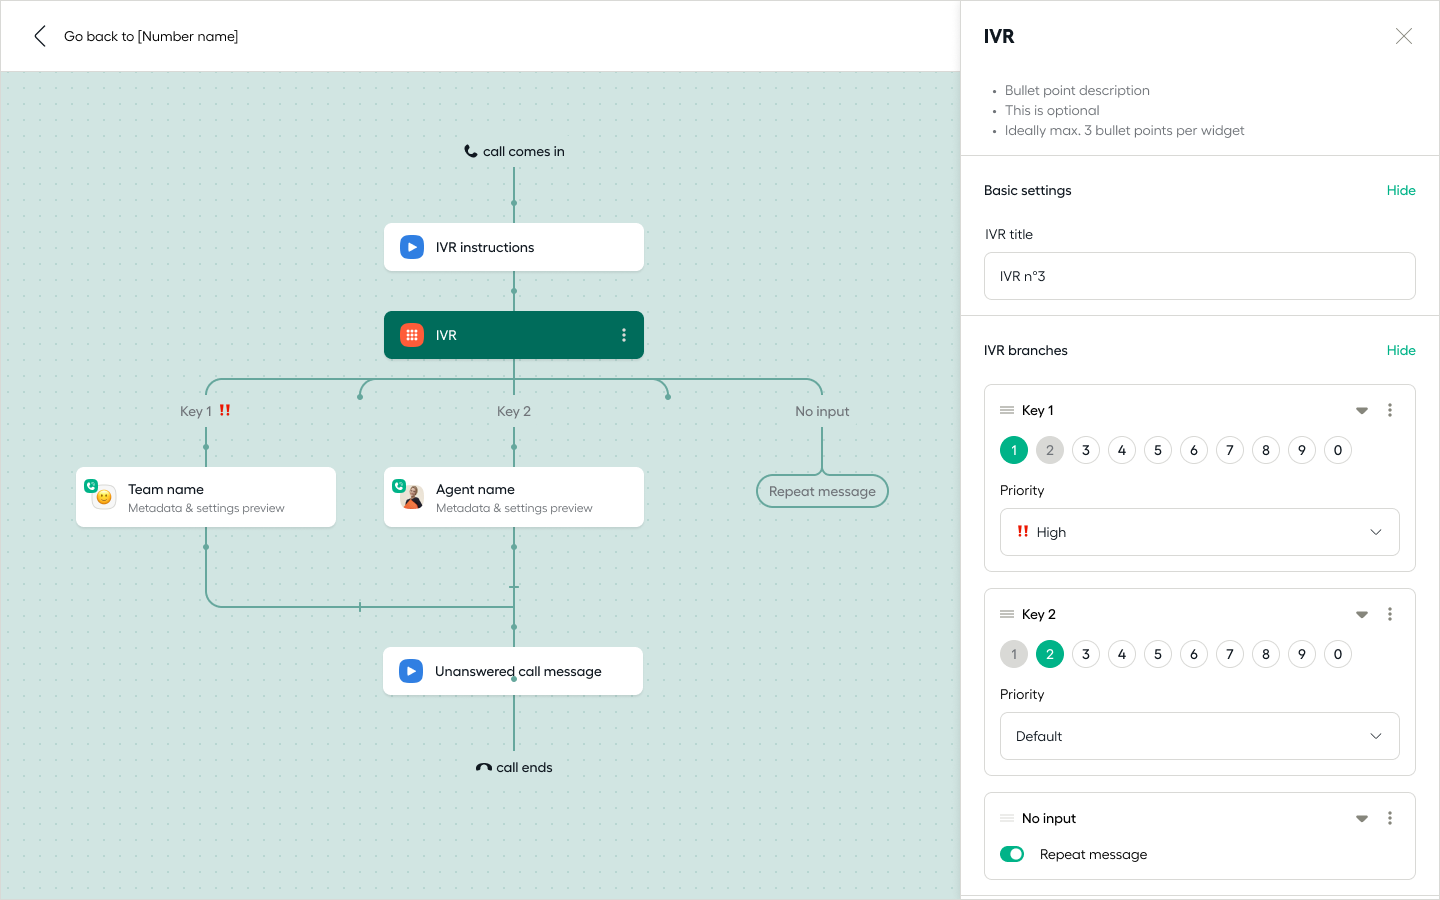Click the Team name emoji avatar
1440x900 pixels.
(103, 496)
